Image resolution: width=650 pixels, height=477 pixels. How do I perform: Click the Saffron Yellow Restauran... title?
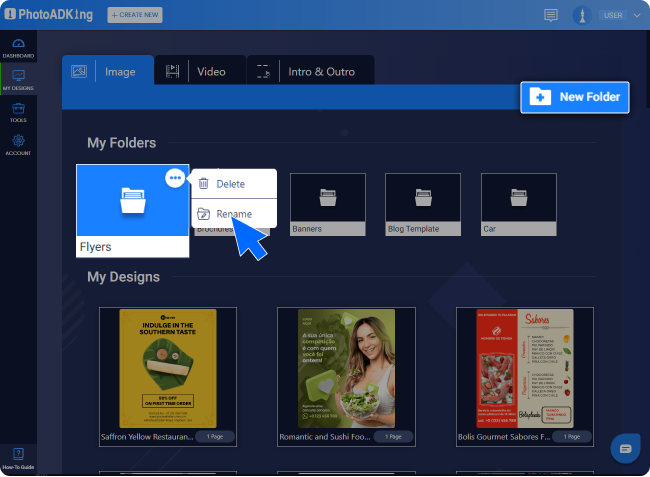click(147, 437)
